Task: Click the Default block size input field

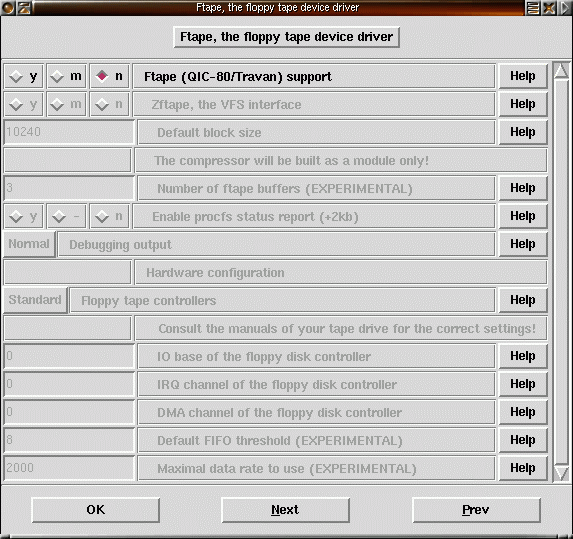Action: click(69, 132)
